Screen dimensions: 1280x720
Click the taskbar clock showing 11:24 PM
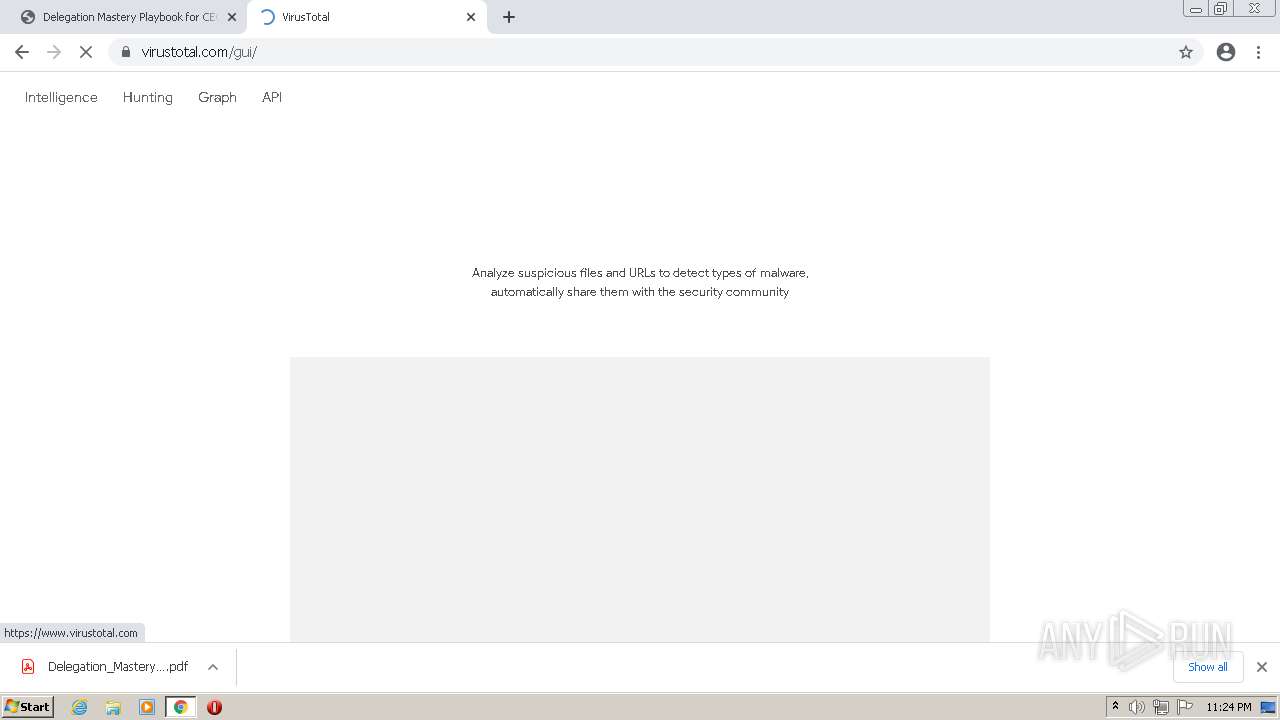(1229, 707)
